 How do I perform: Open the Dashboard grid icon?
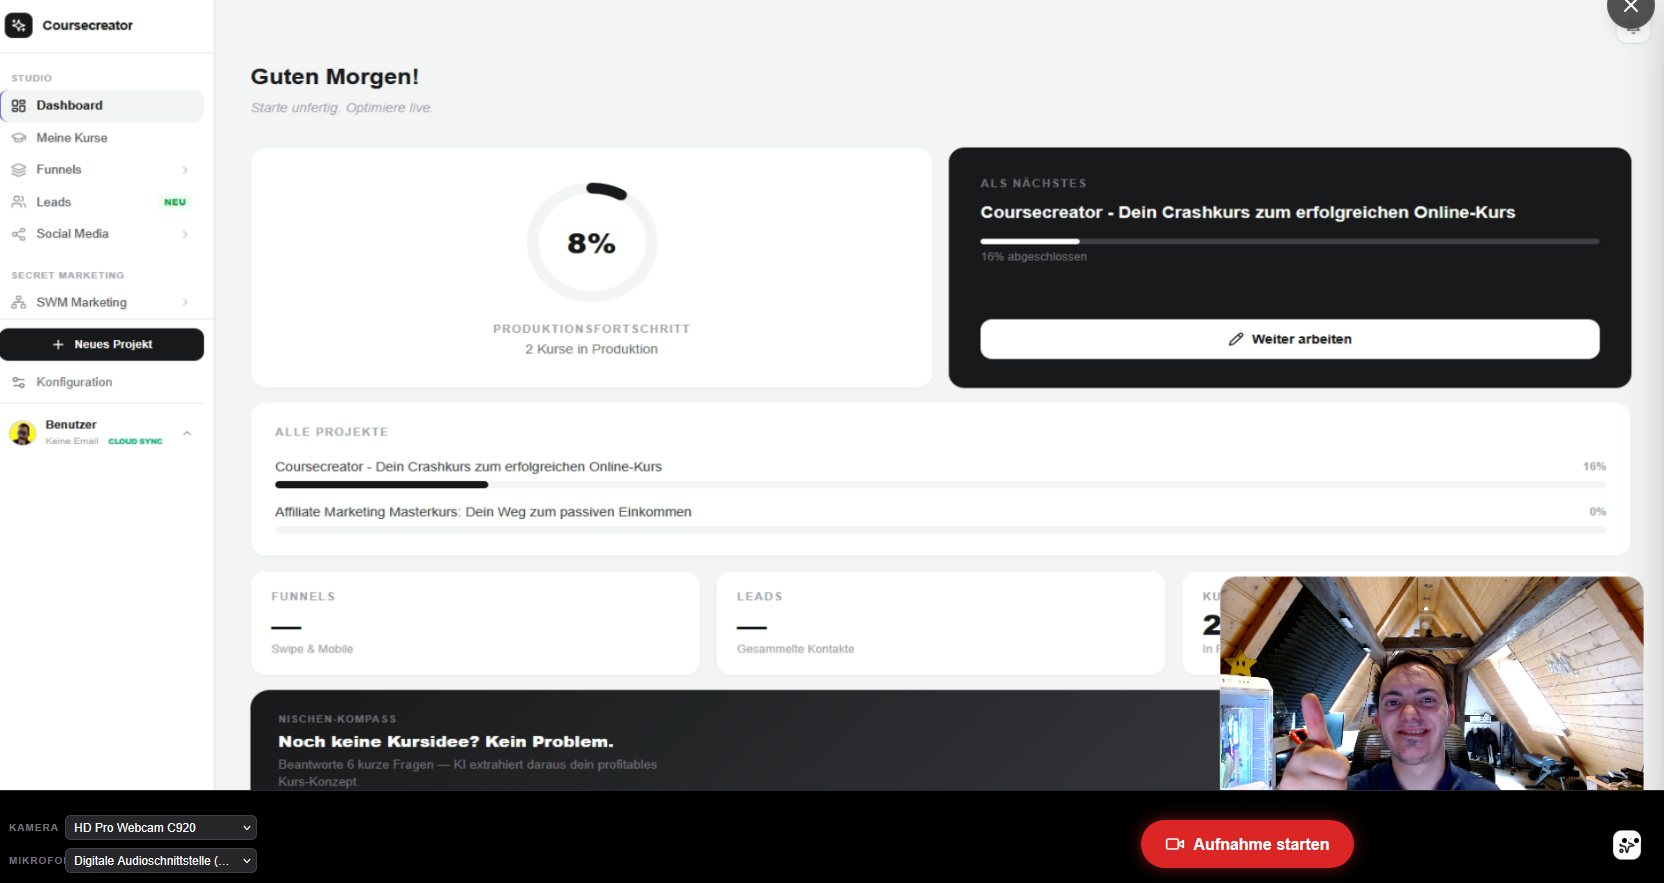pos(18,105)
